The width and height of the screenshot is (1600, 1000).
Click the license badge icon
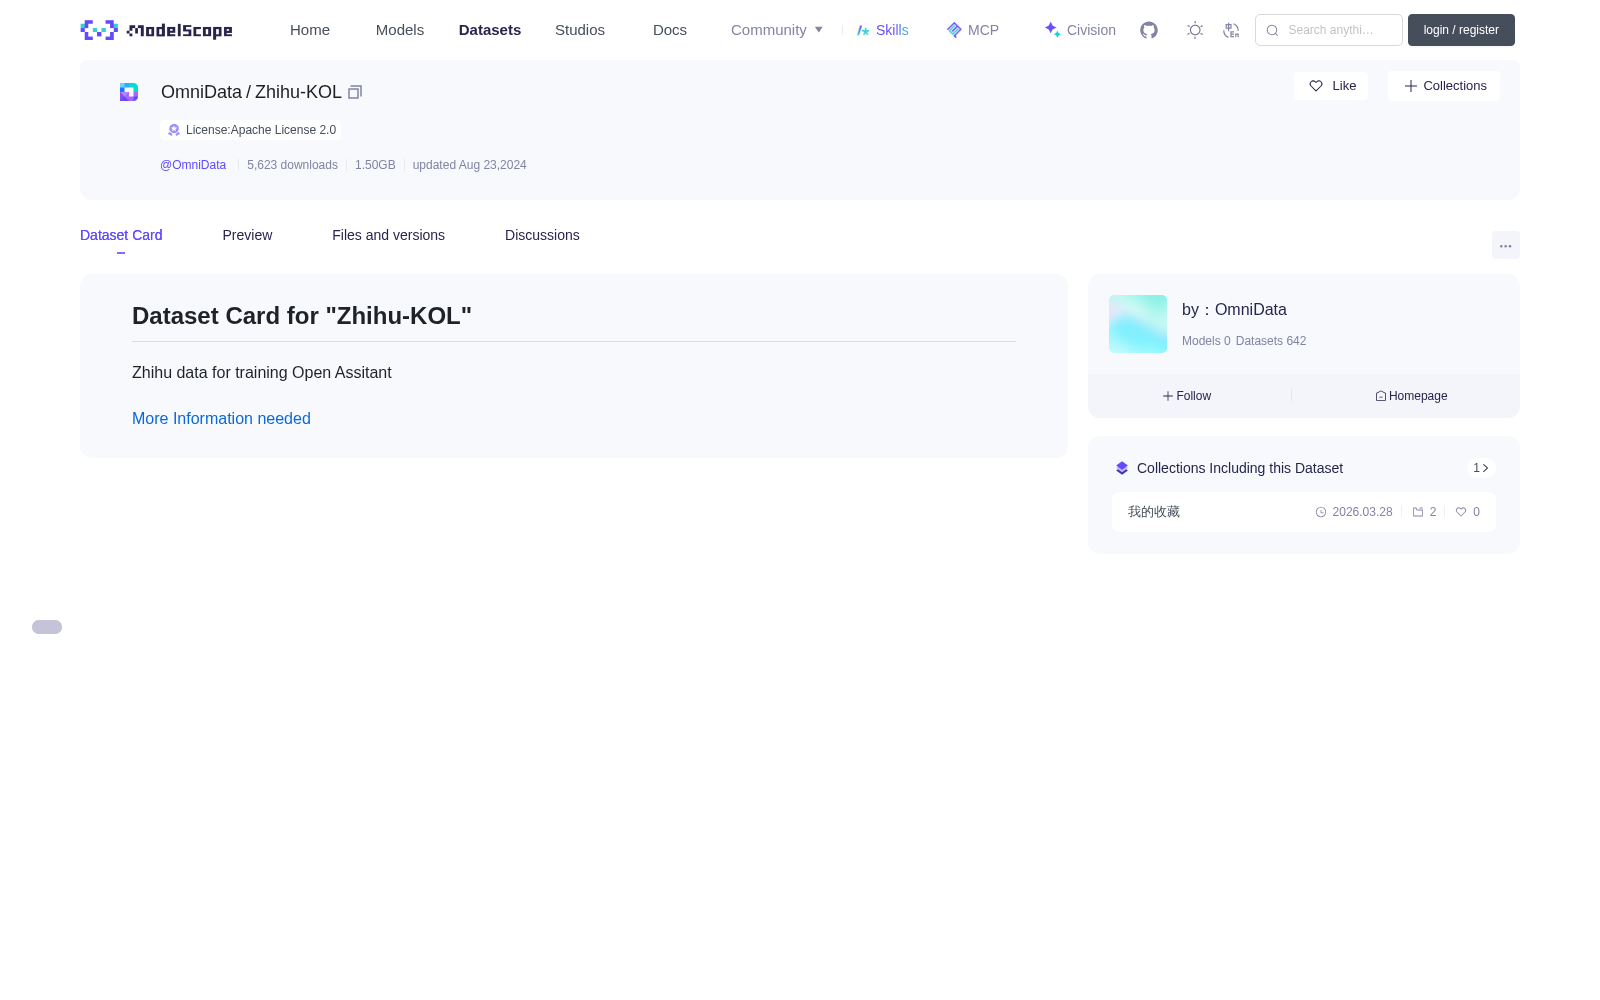pyautogui.click(x=174, y=130)
